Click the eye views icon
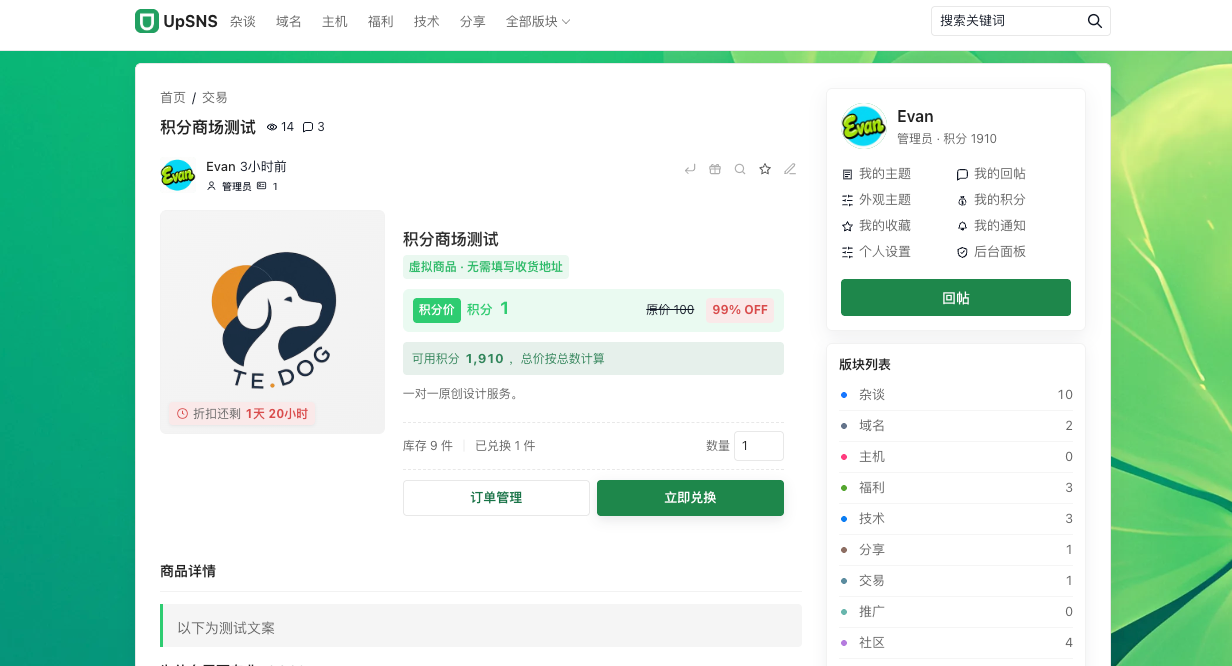The height and width of the screenshot is (666, 1232). (x=272, y=127)
